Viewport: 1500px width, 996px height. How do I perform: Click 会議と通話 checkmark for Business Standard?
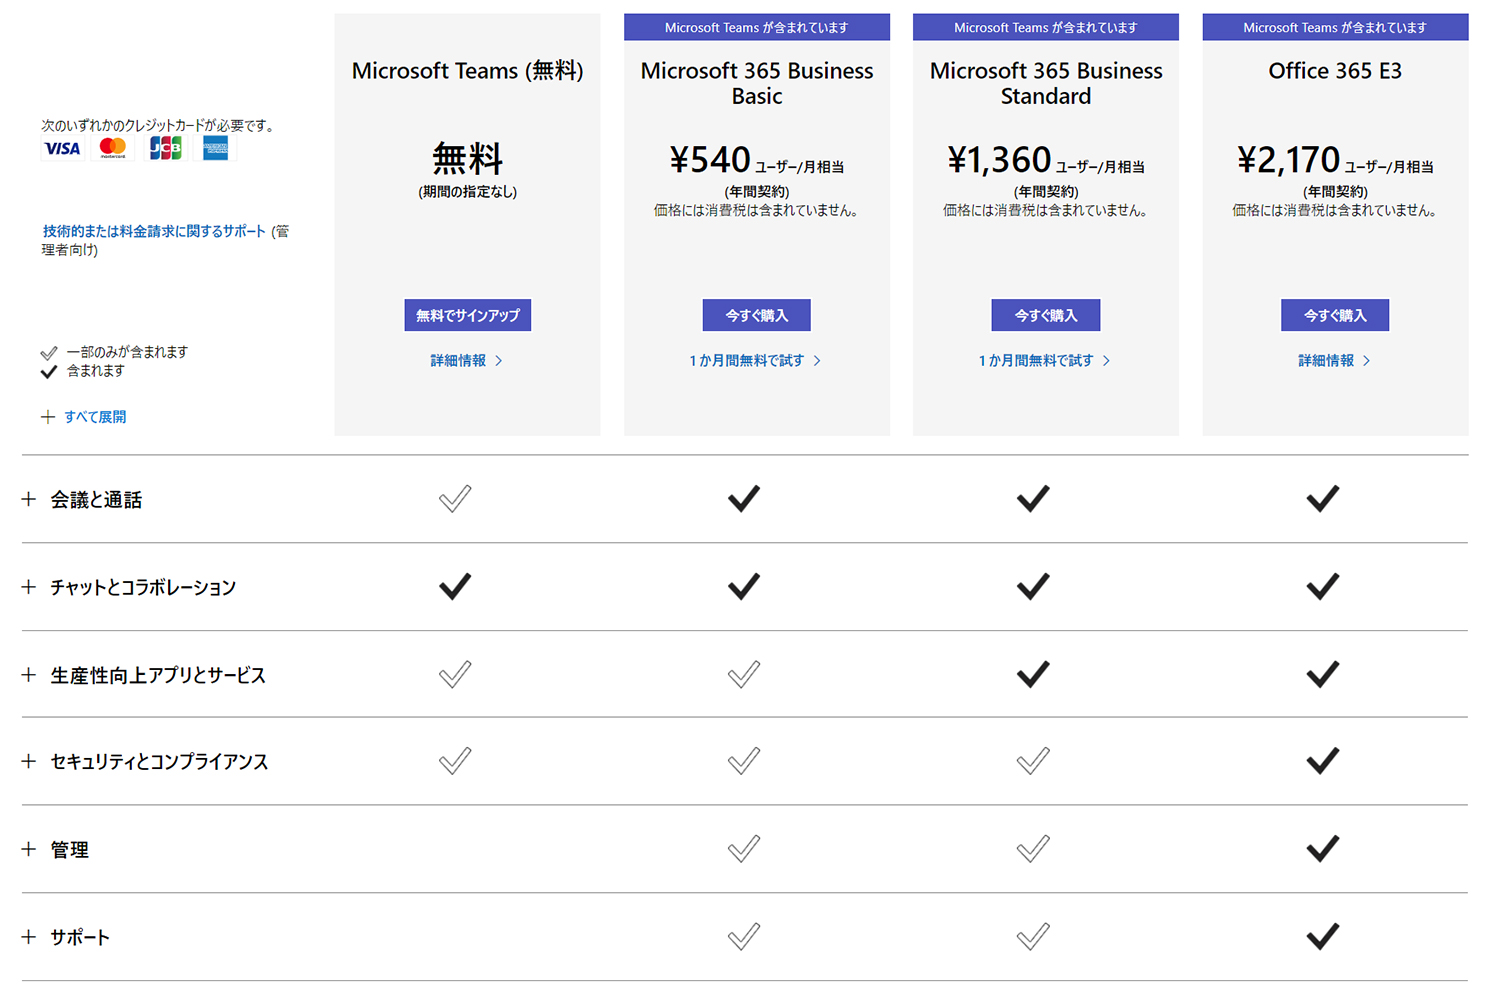click(x=1033, y=498)
